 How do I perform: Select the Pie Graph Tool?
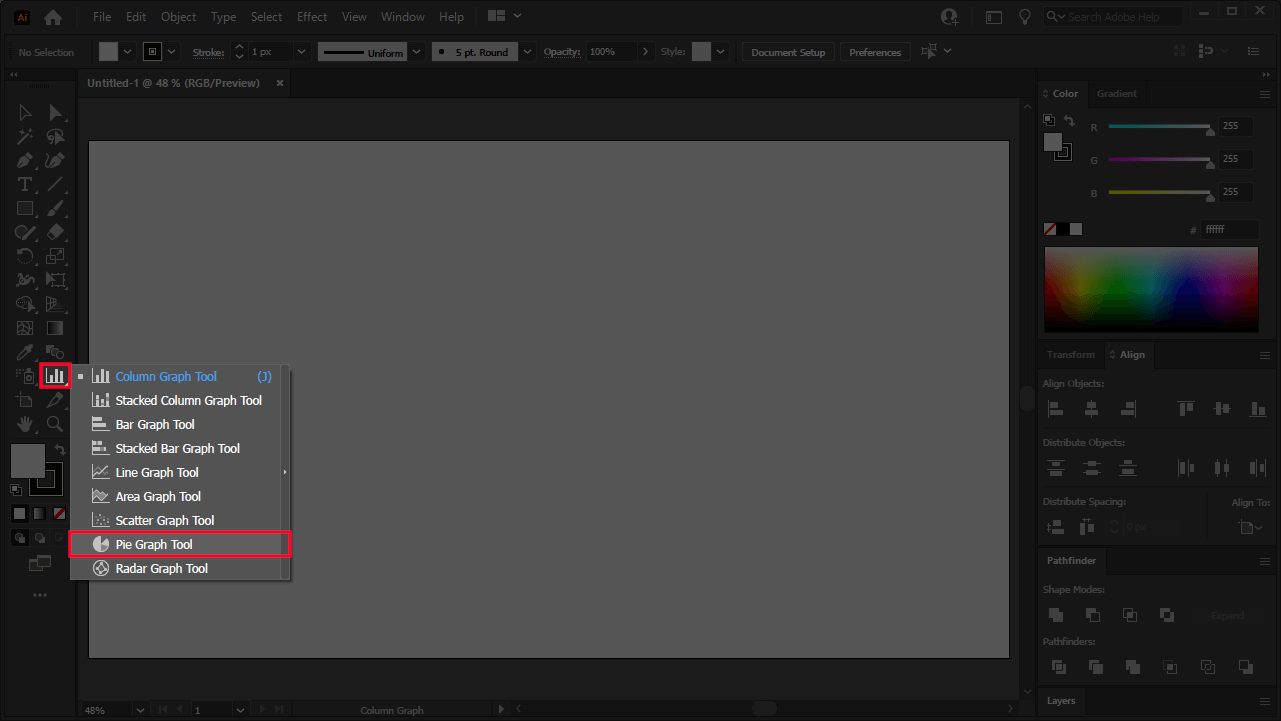(180, 544)
